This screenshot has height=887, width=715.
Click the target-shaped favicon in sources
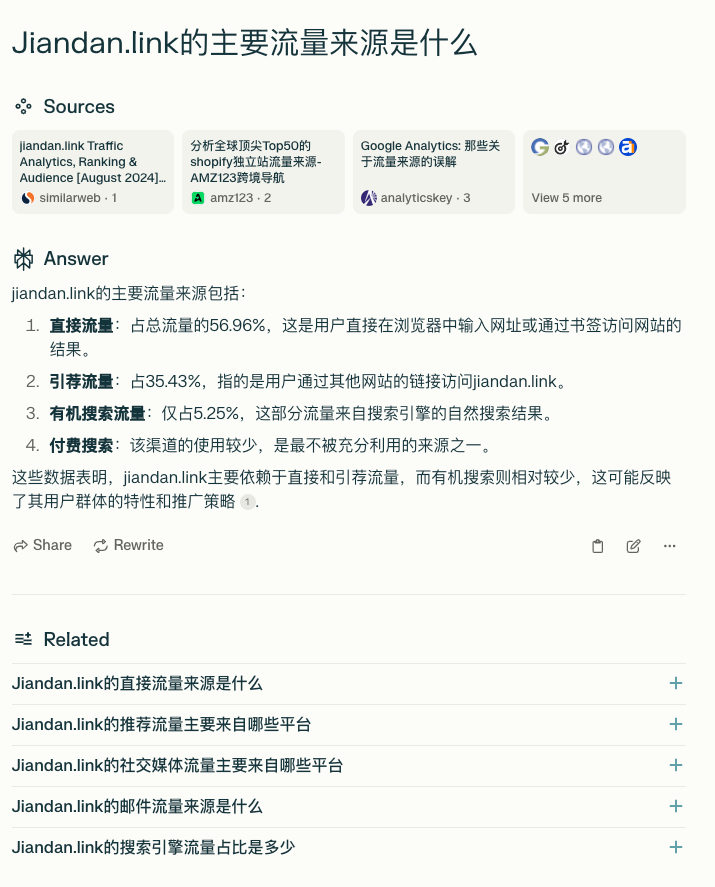coord(561,147)
